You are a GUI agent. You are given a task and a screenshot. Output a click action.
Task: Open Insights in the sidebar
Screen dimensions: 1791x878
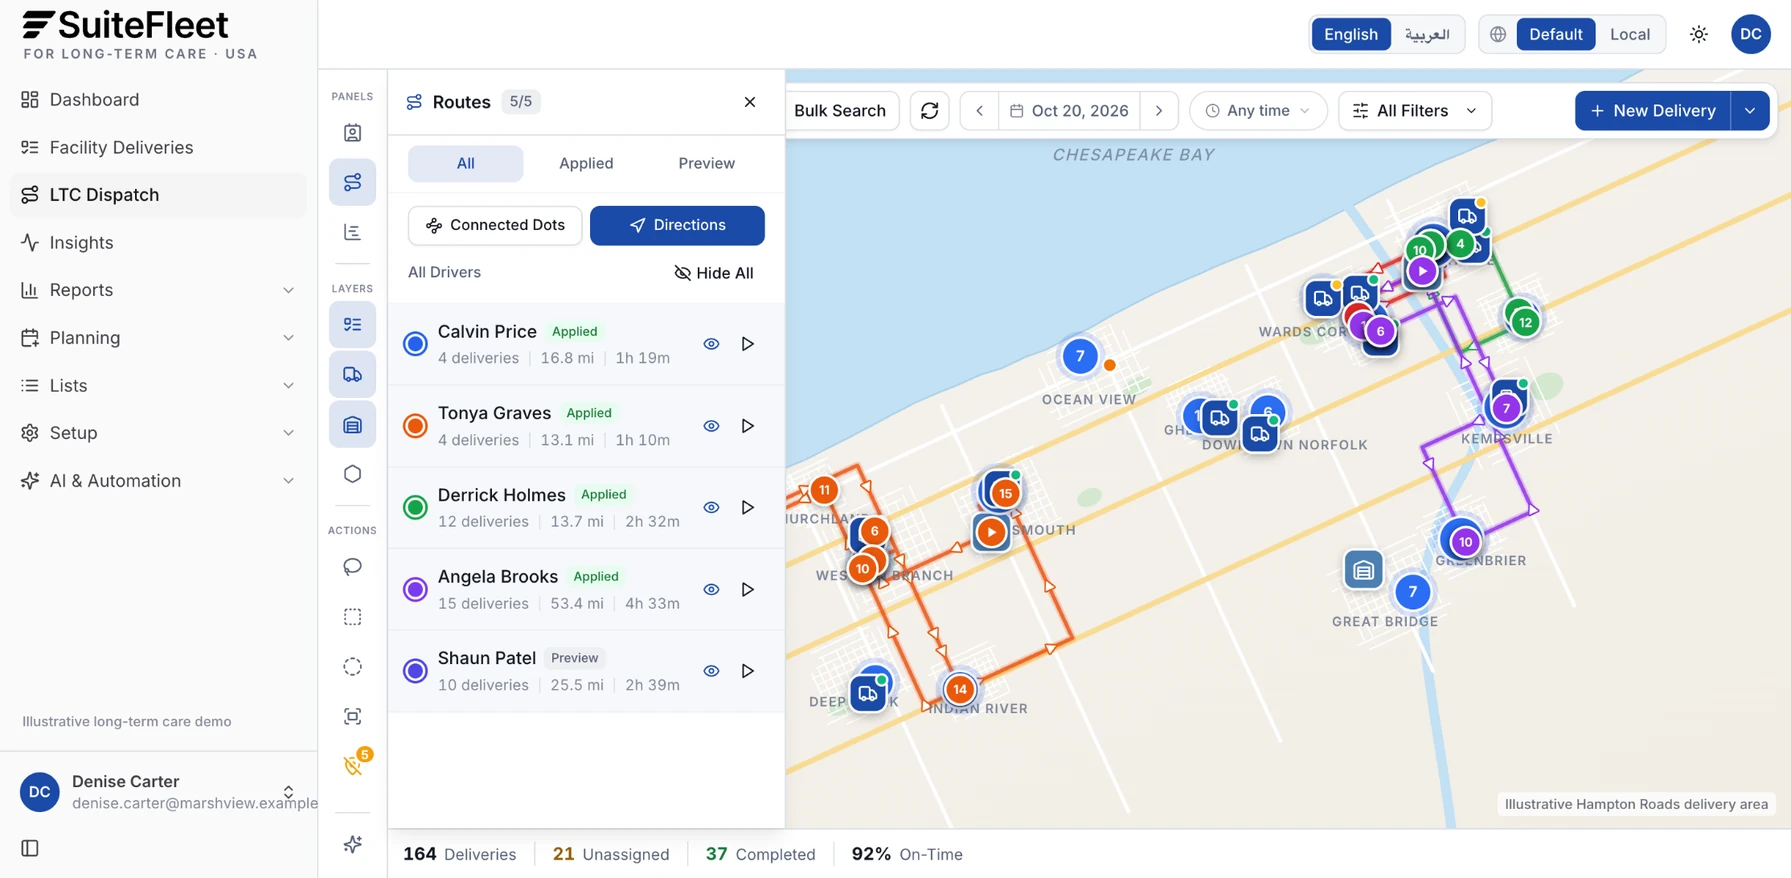[159, 243]
